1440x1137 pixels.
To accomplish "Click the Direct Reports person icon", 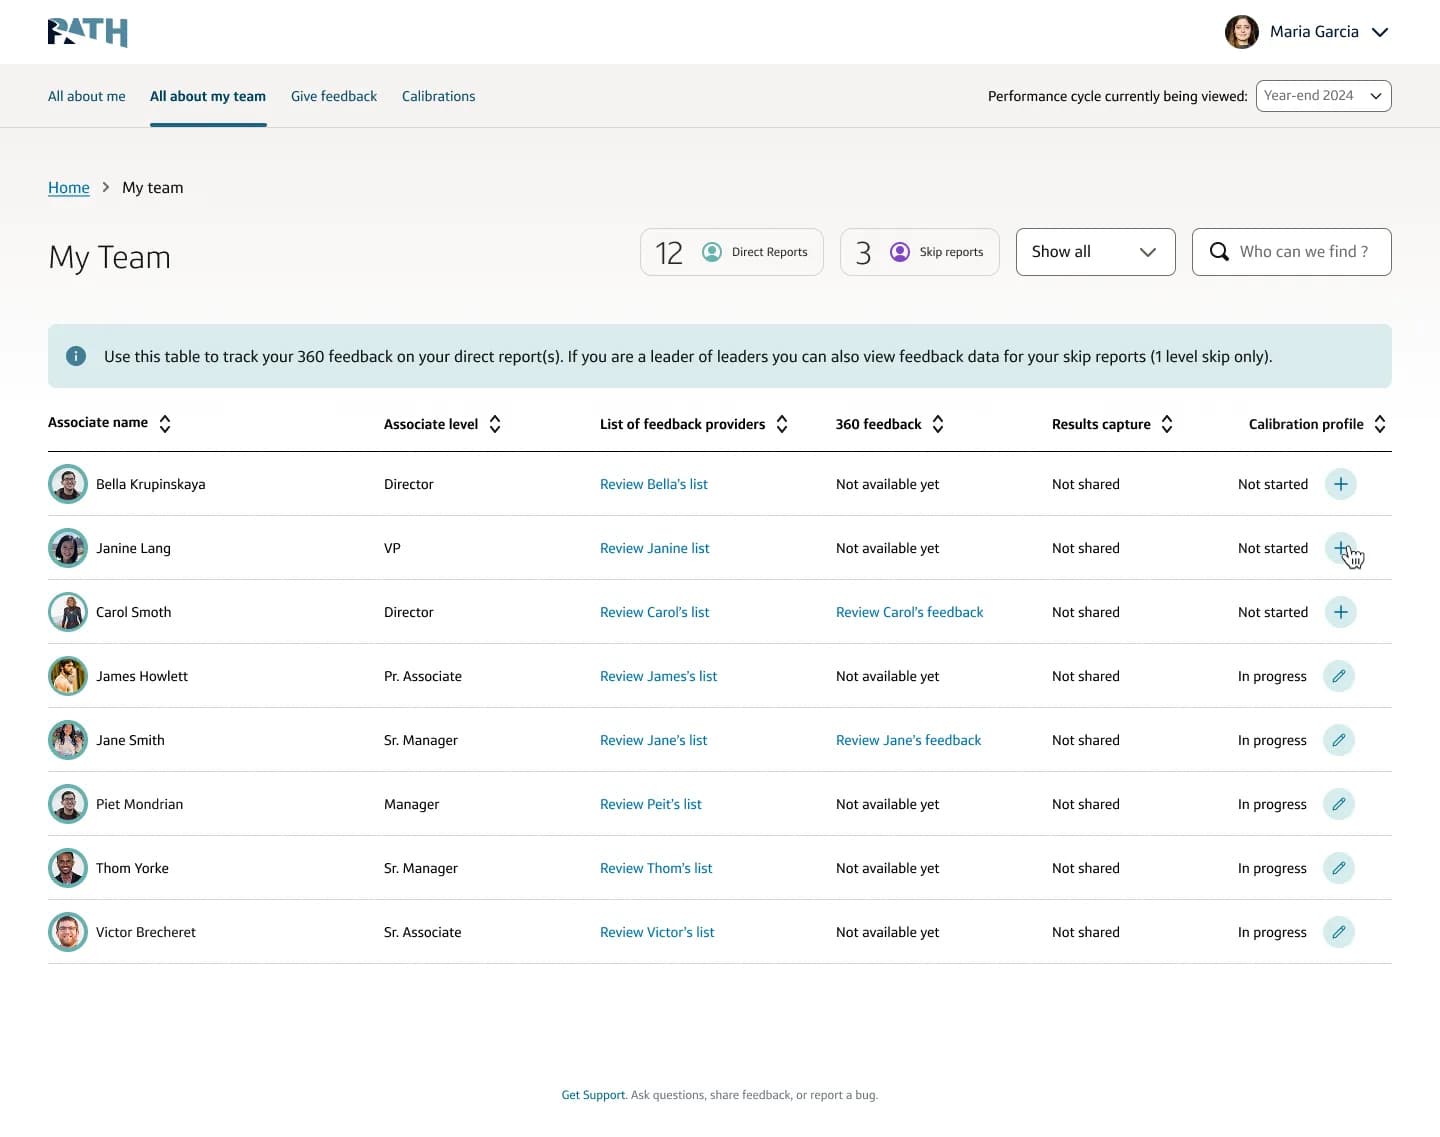I will tap(712, 252).
